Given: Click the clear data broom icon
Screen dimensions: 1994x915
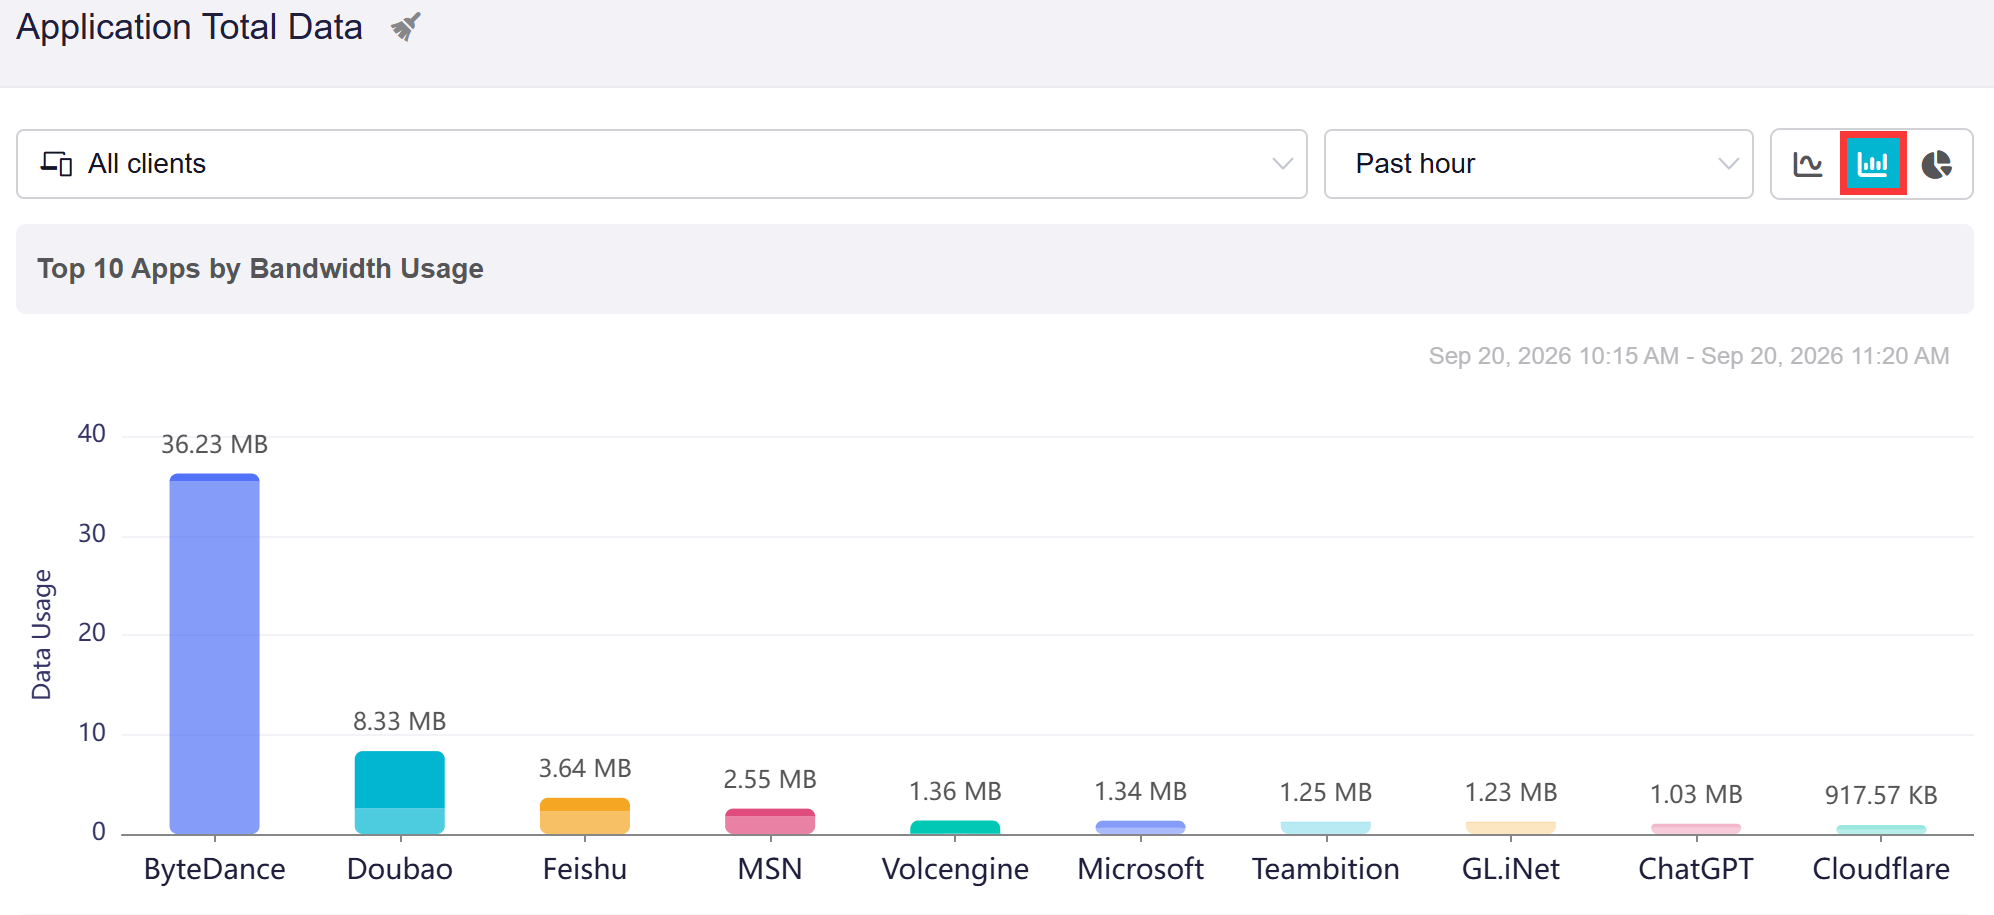Looking at the screenshot, I should click(405, 27).
